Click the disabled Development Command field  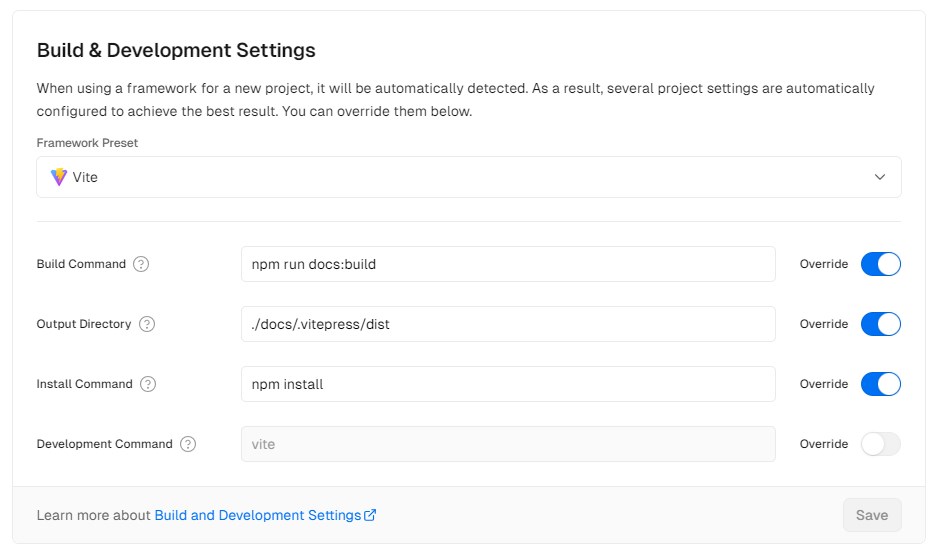508,444
